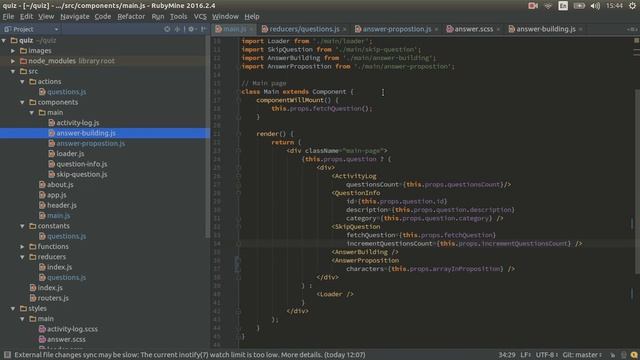This screenshot has width=640, height=360.
Task: Click the UTF-8 file encoding selector
Action: (546, 355)
